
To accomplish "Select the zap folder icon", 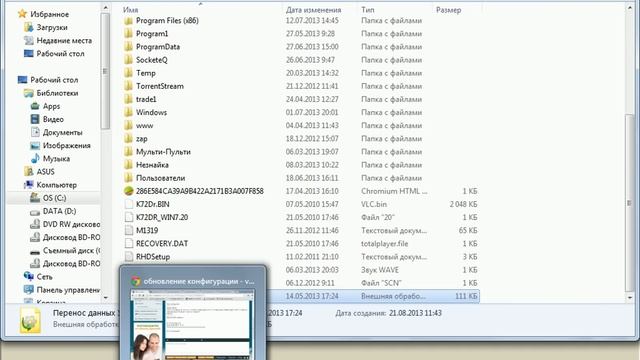I will point(129,138).
